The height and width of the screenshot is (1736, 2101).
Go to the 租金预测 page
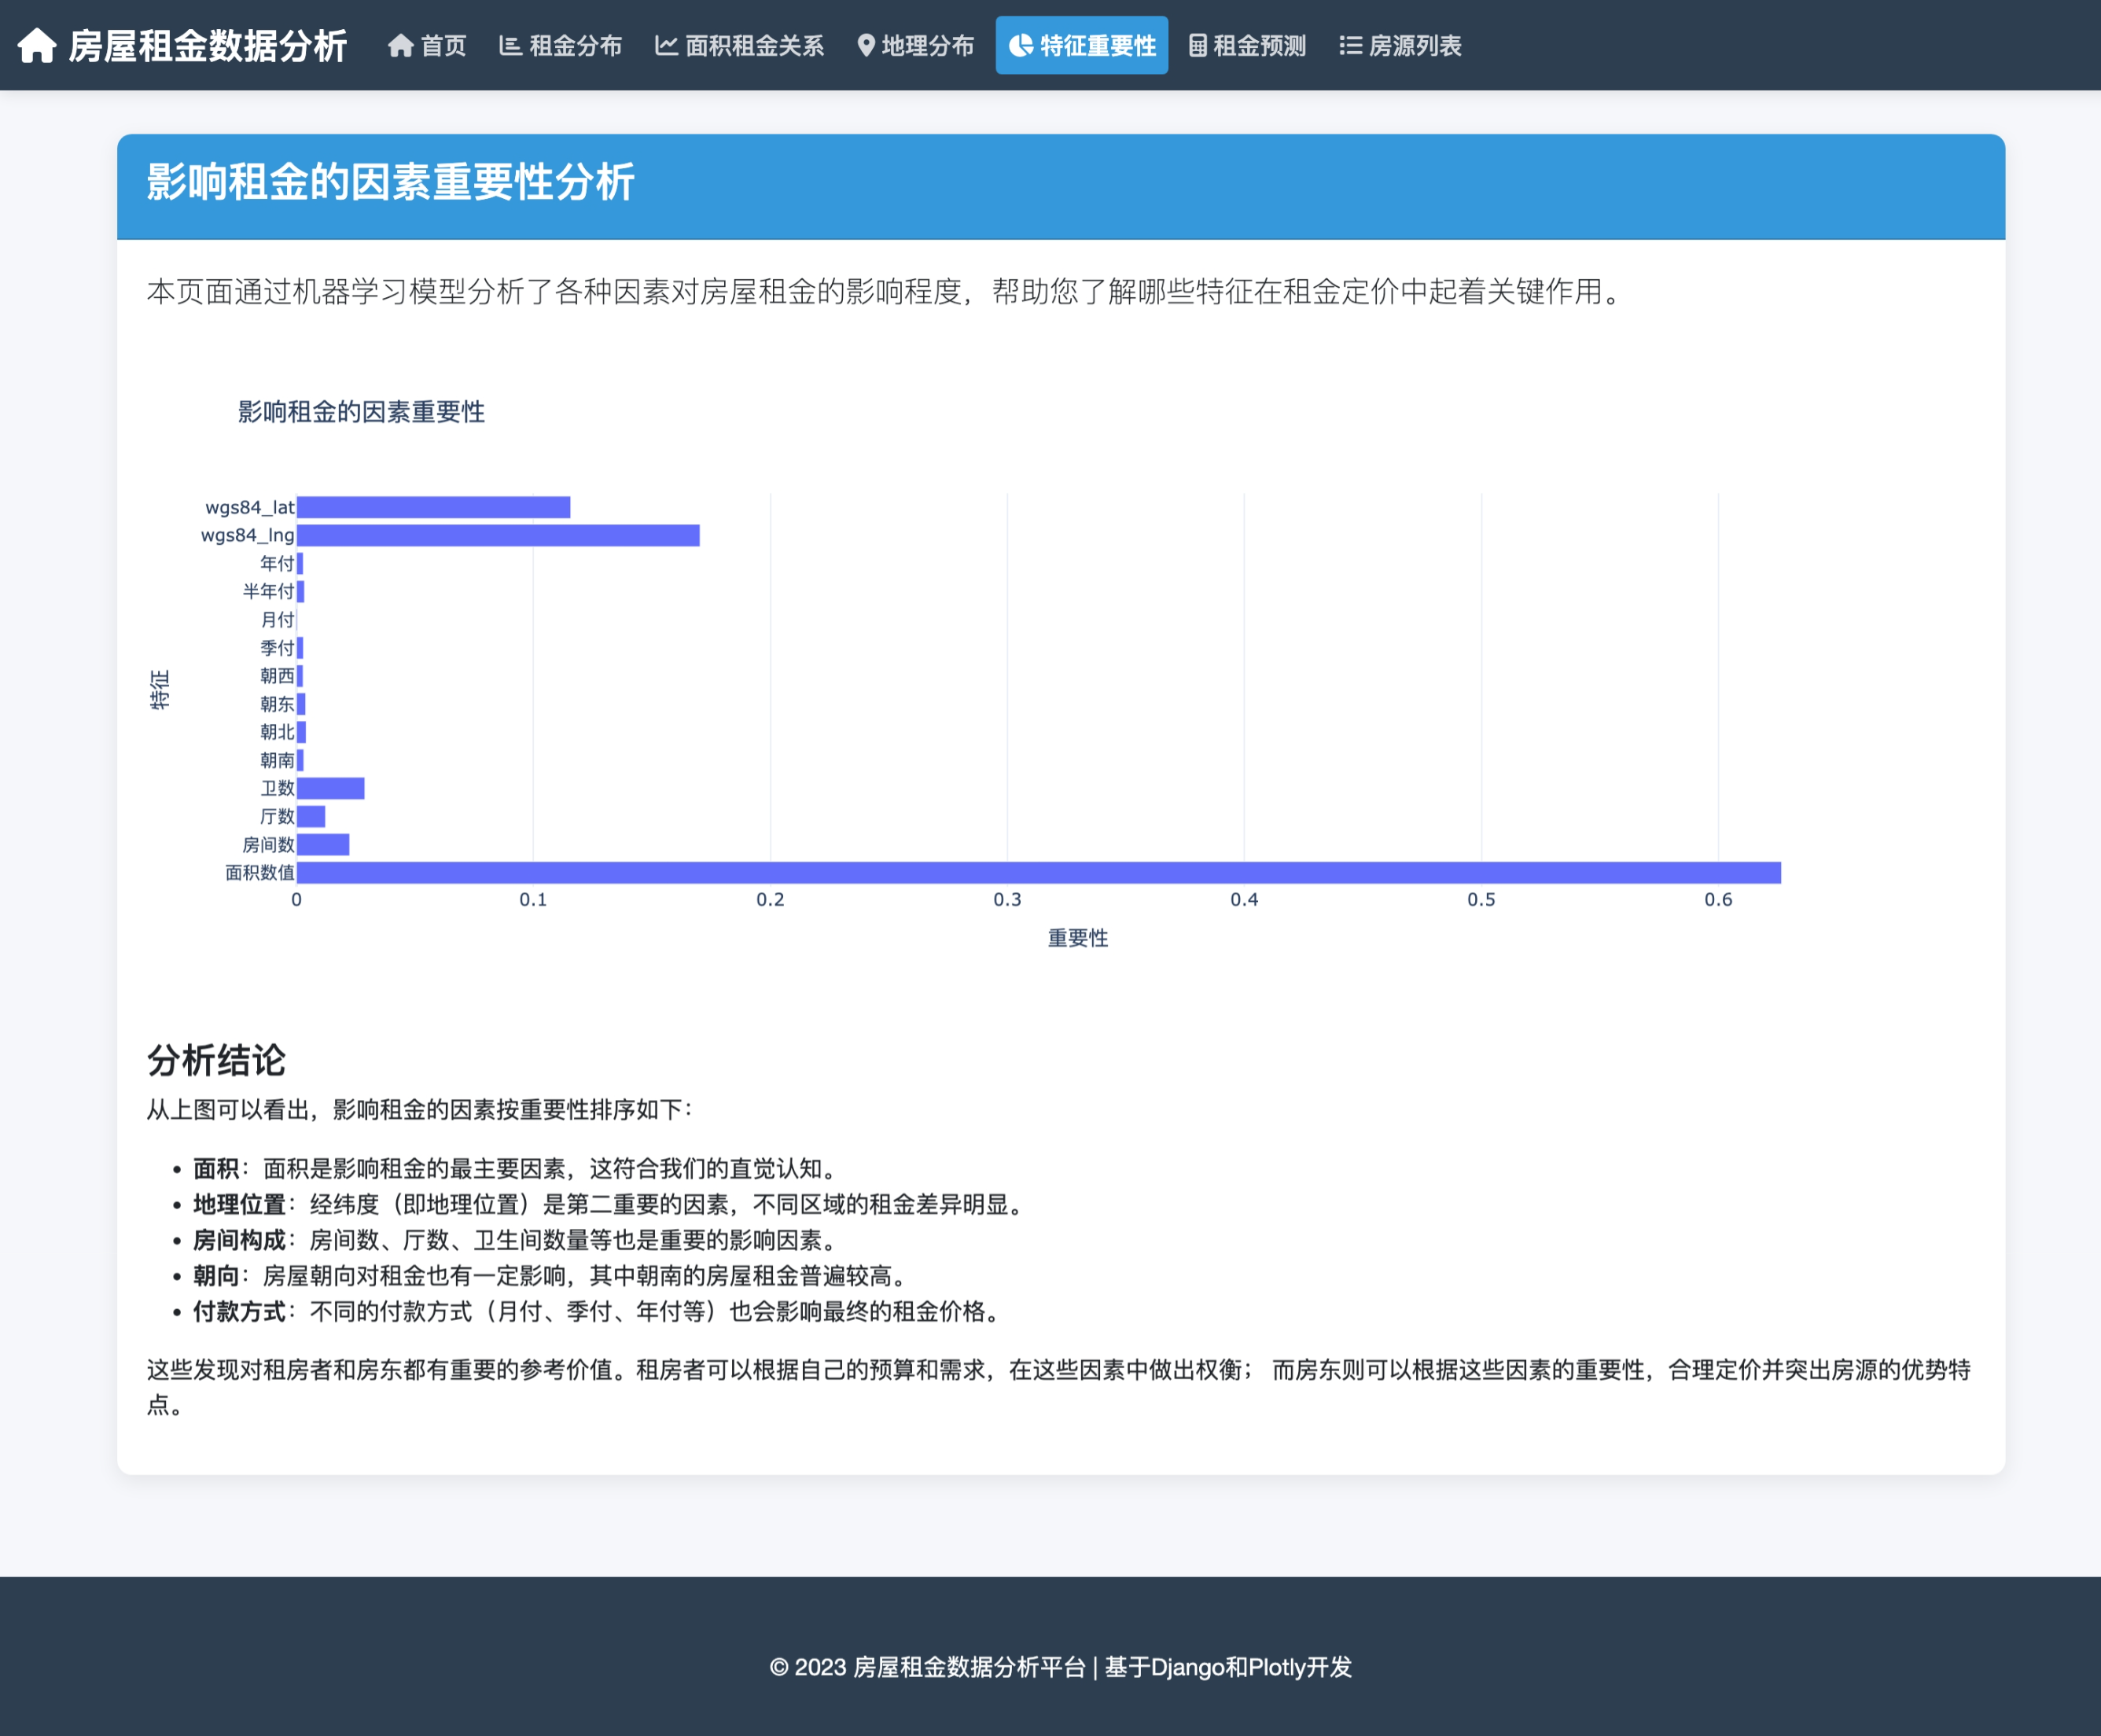pyautogui.click(x=1259, y=46)
